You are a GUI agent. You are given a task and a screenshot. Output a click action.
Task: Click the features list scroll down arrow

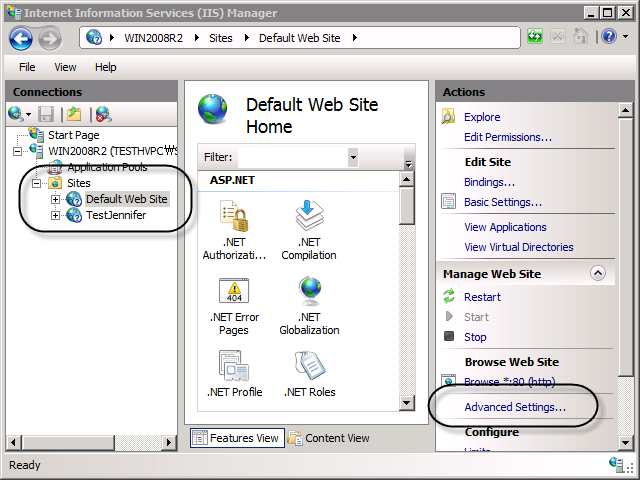(407, 403)
